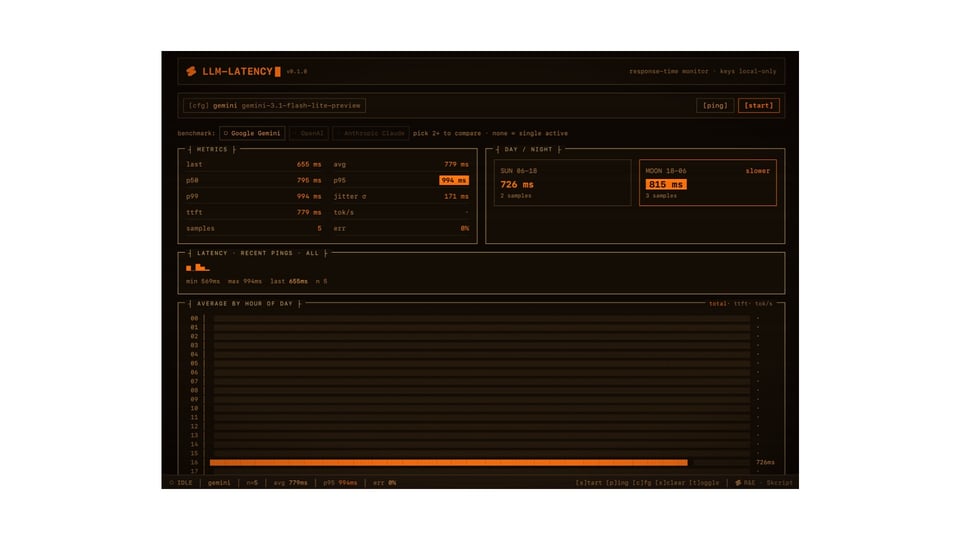
Task: Click '2 samples' under SUN card
Action: click(516, 196)
